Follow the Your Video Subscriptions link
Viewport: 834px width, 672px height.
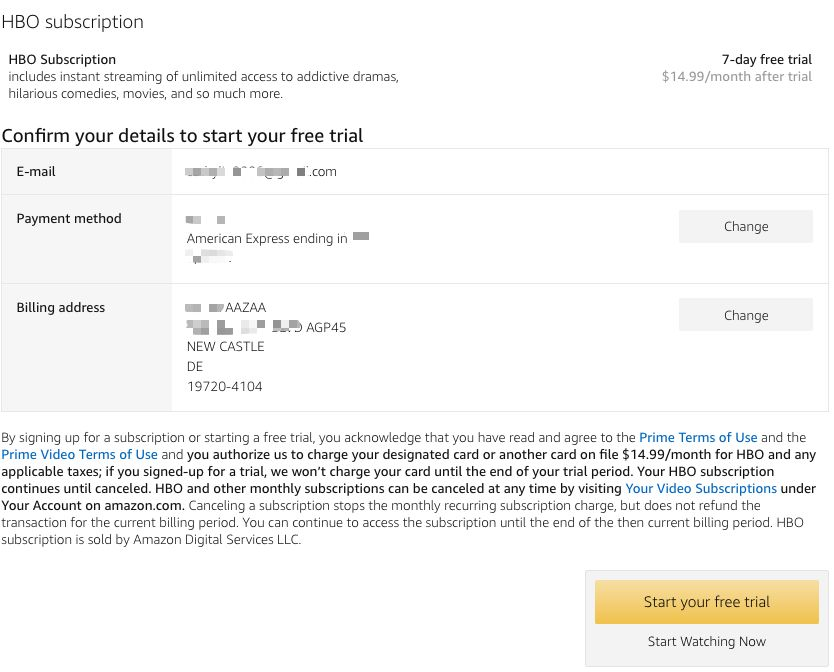click(x=700, y=489)
